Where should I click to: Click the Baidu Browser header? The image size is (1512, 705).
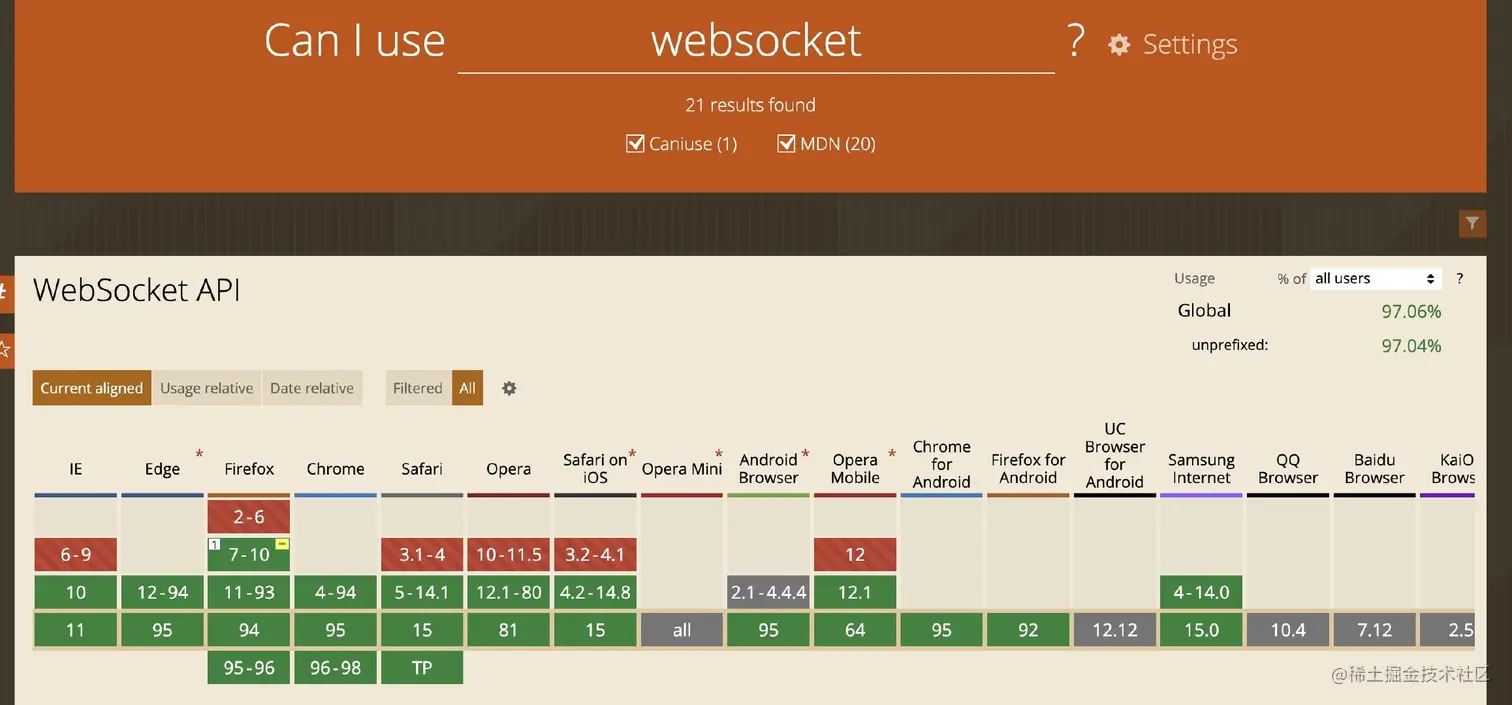(x=1374, y=468)
